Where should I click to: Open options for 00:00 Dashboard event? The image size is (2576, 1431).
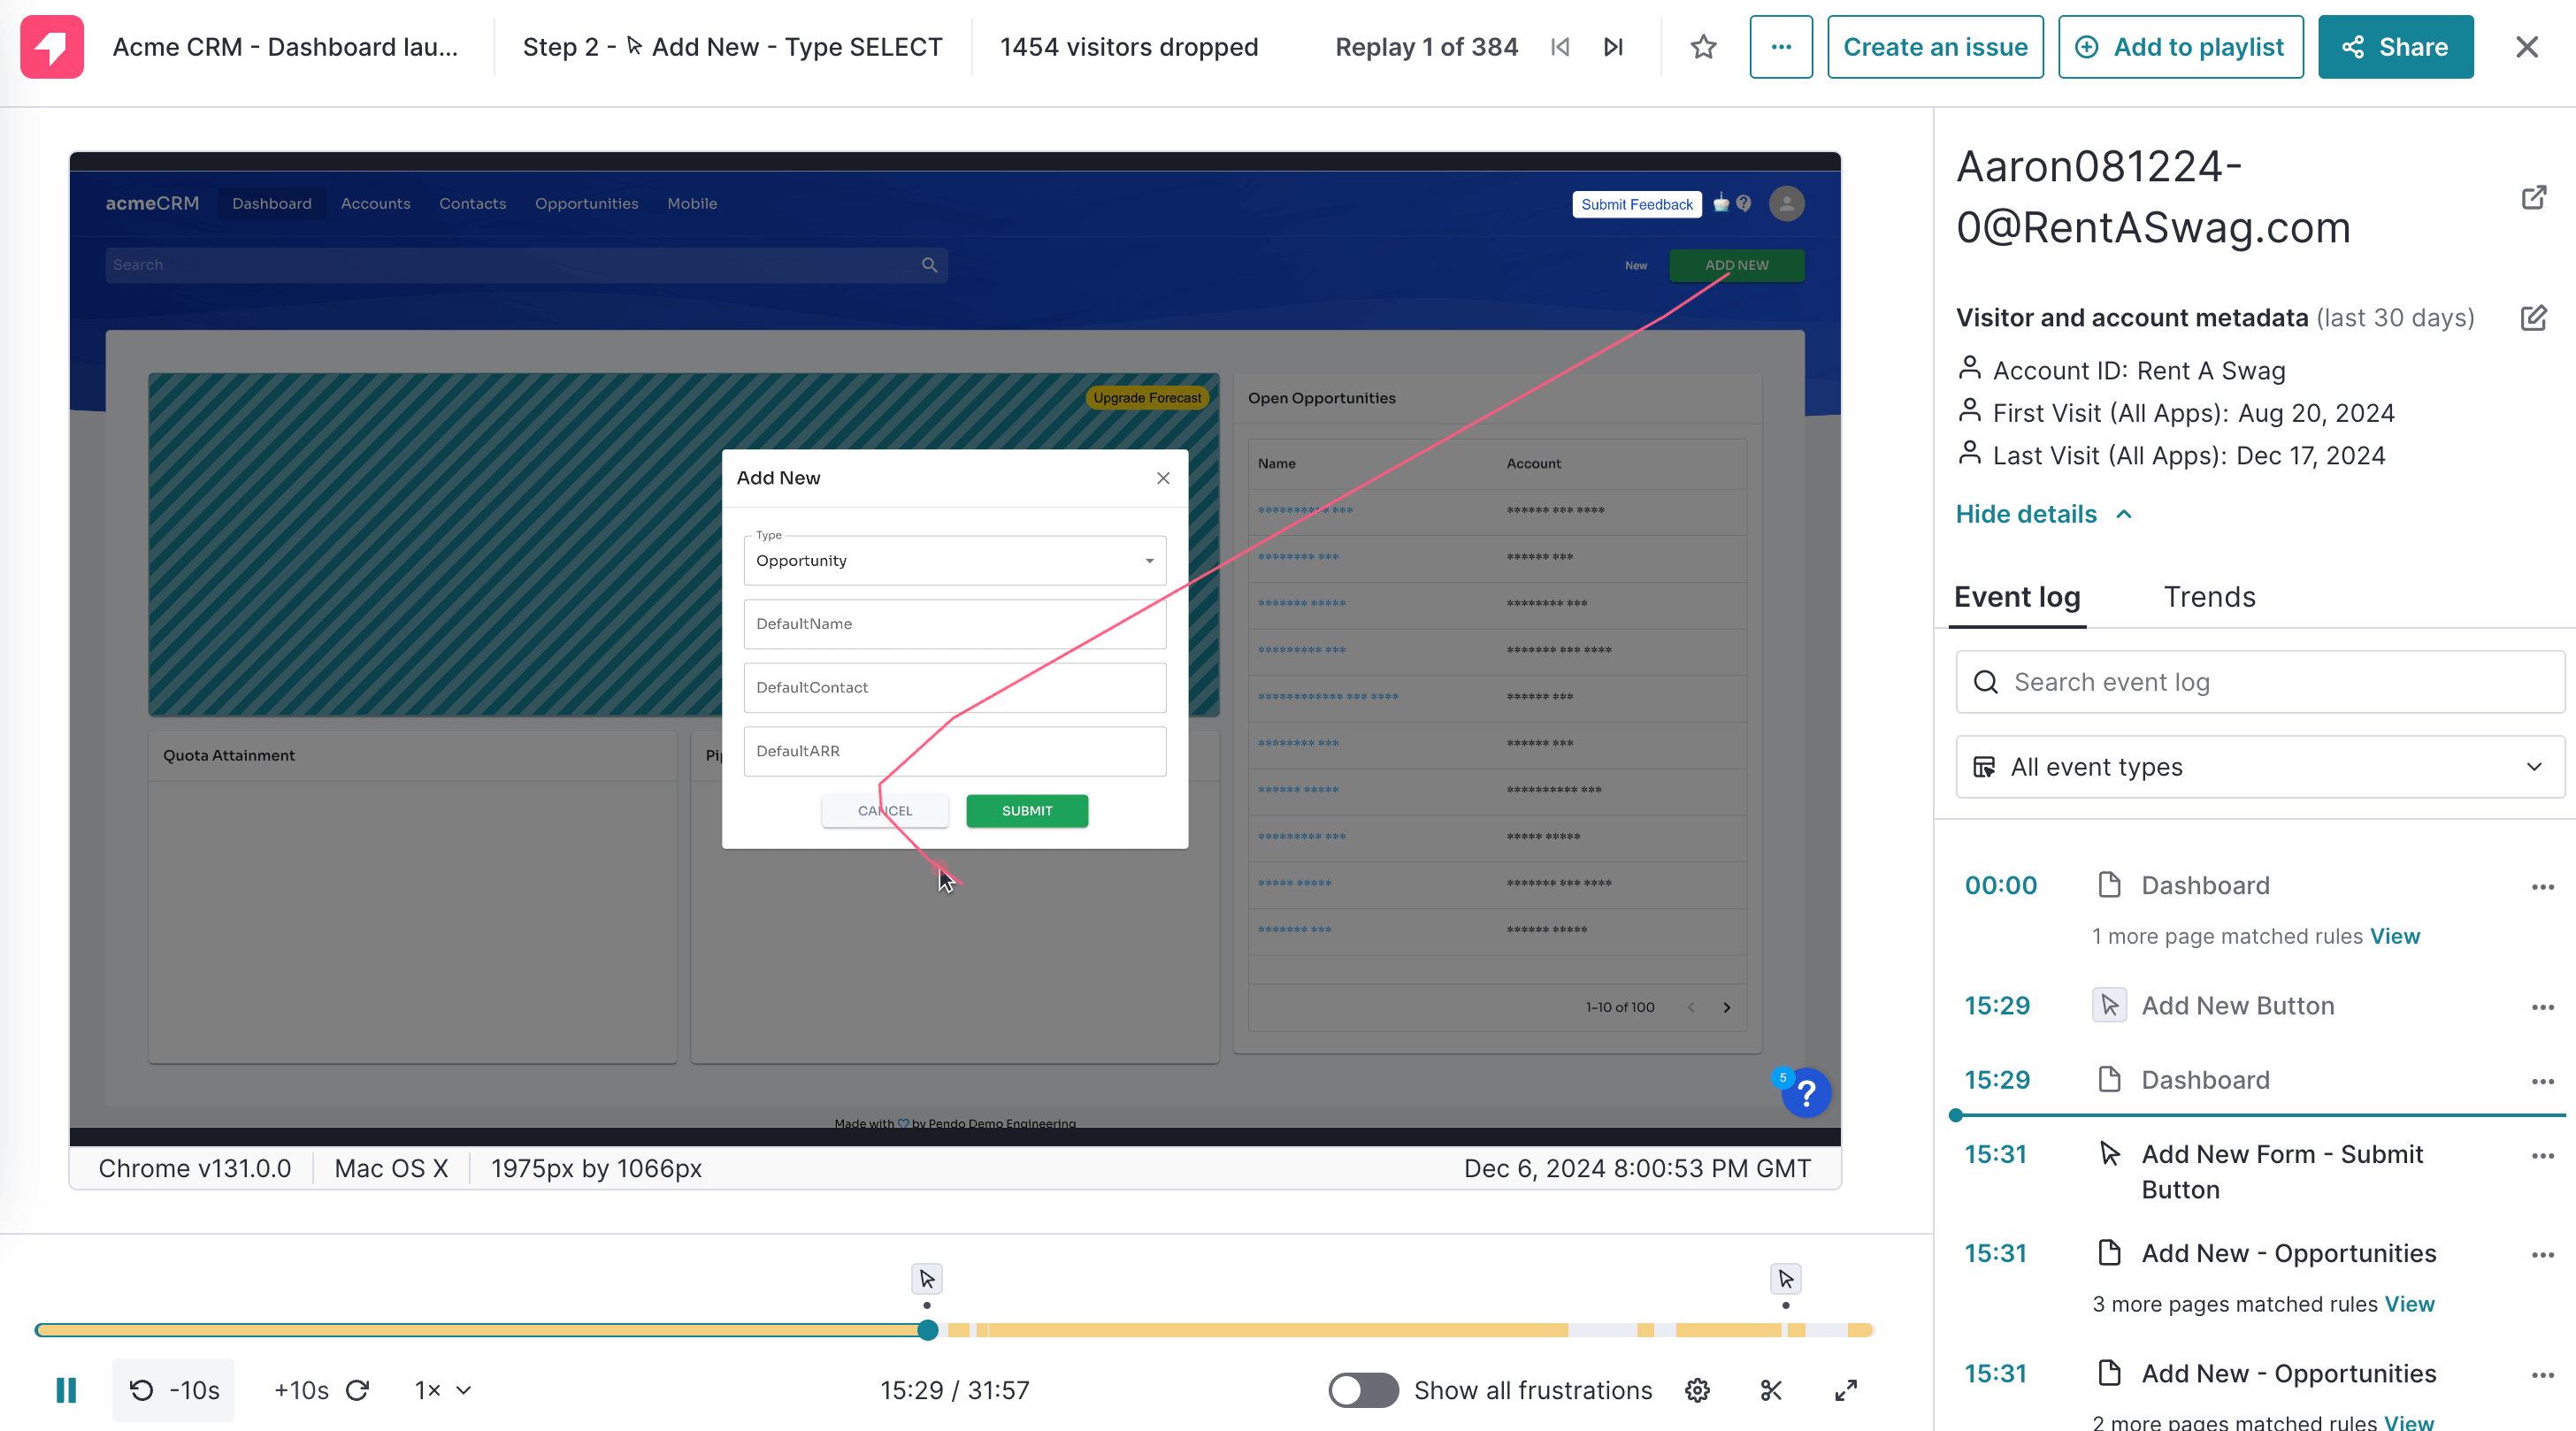pyautogui.click(x=2543, y=887)
